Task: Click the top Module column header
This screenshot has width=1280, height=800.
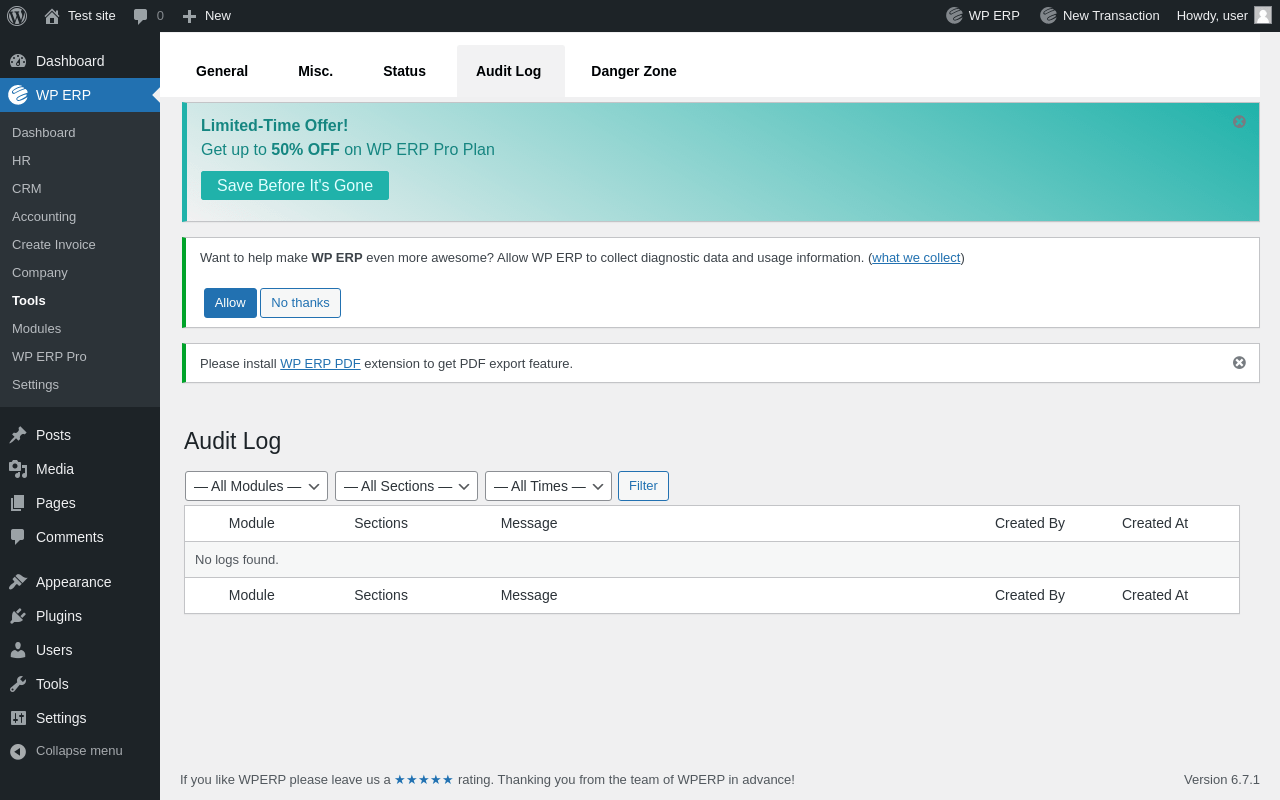Action: click(252, 523)
